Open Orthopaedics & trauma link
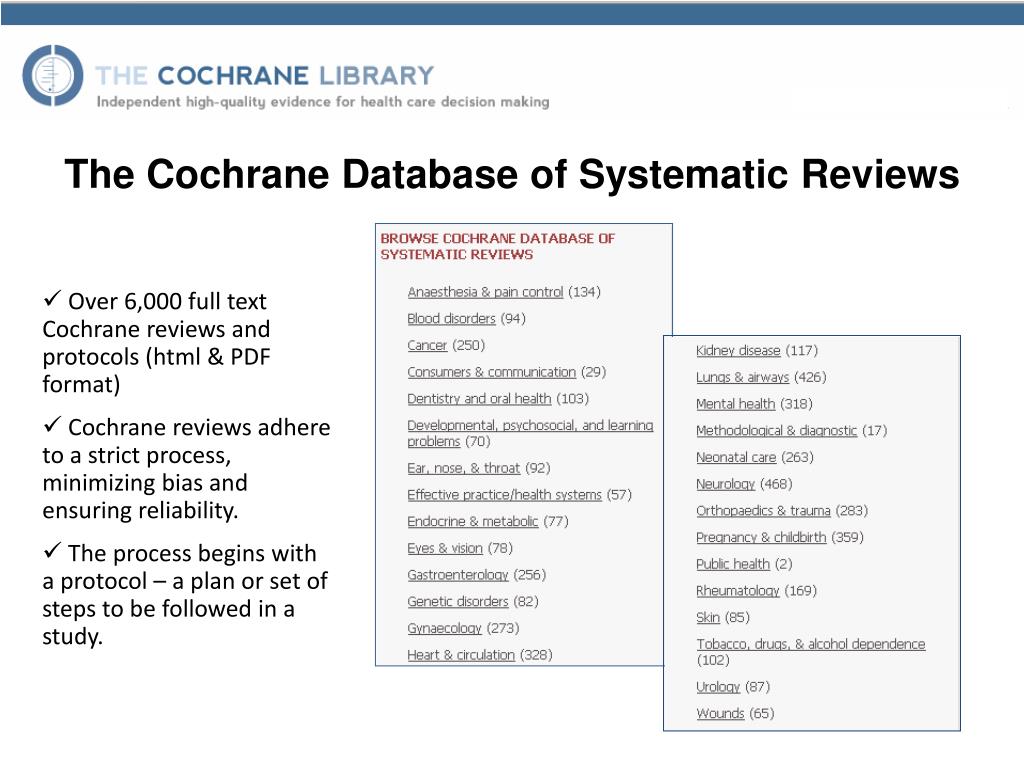Image resolution: width=1024 pixels, height=768 pixels. point(763,511)
